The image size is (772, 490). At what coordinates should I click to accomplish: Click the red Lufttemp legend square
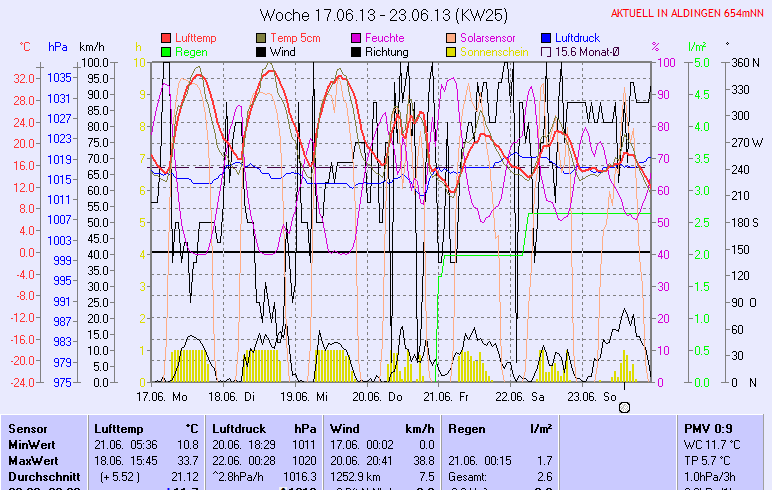166,38
